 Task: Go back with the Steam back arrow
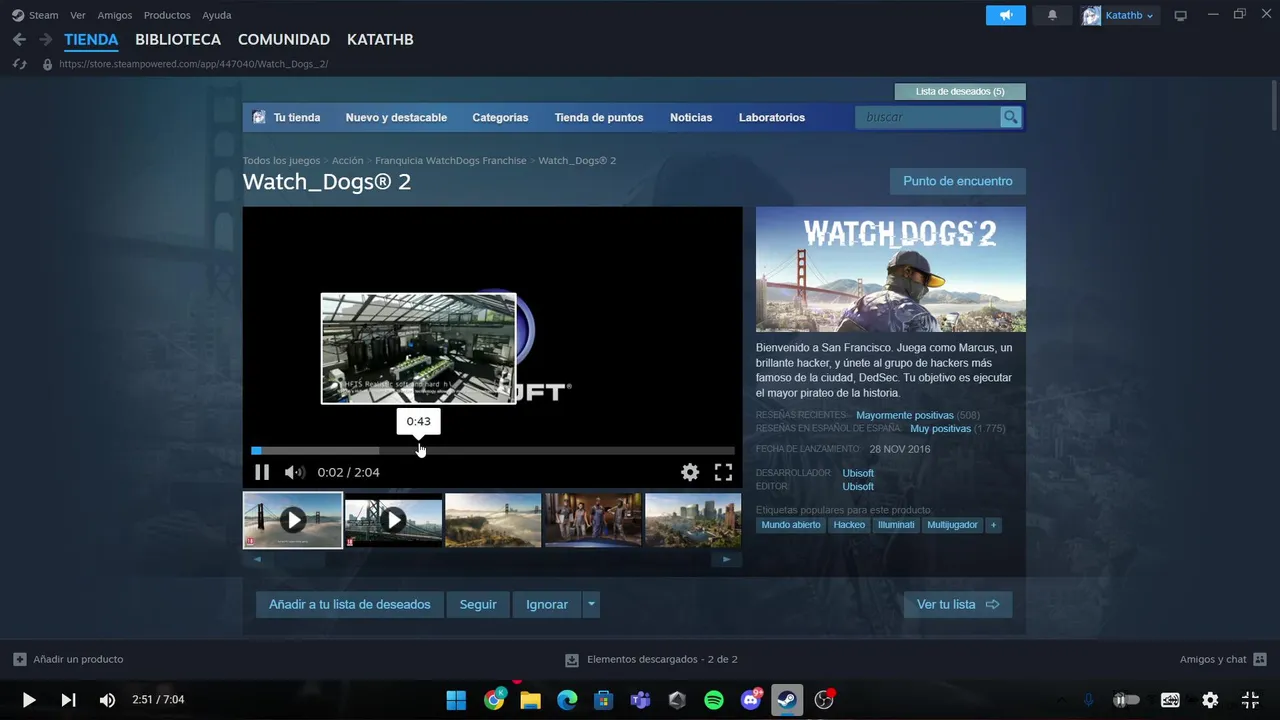[19, 39]
